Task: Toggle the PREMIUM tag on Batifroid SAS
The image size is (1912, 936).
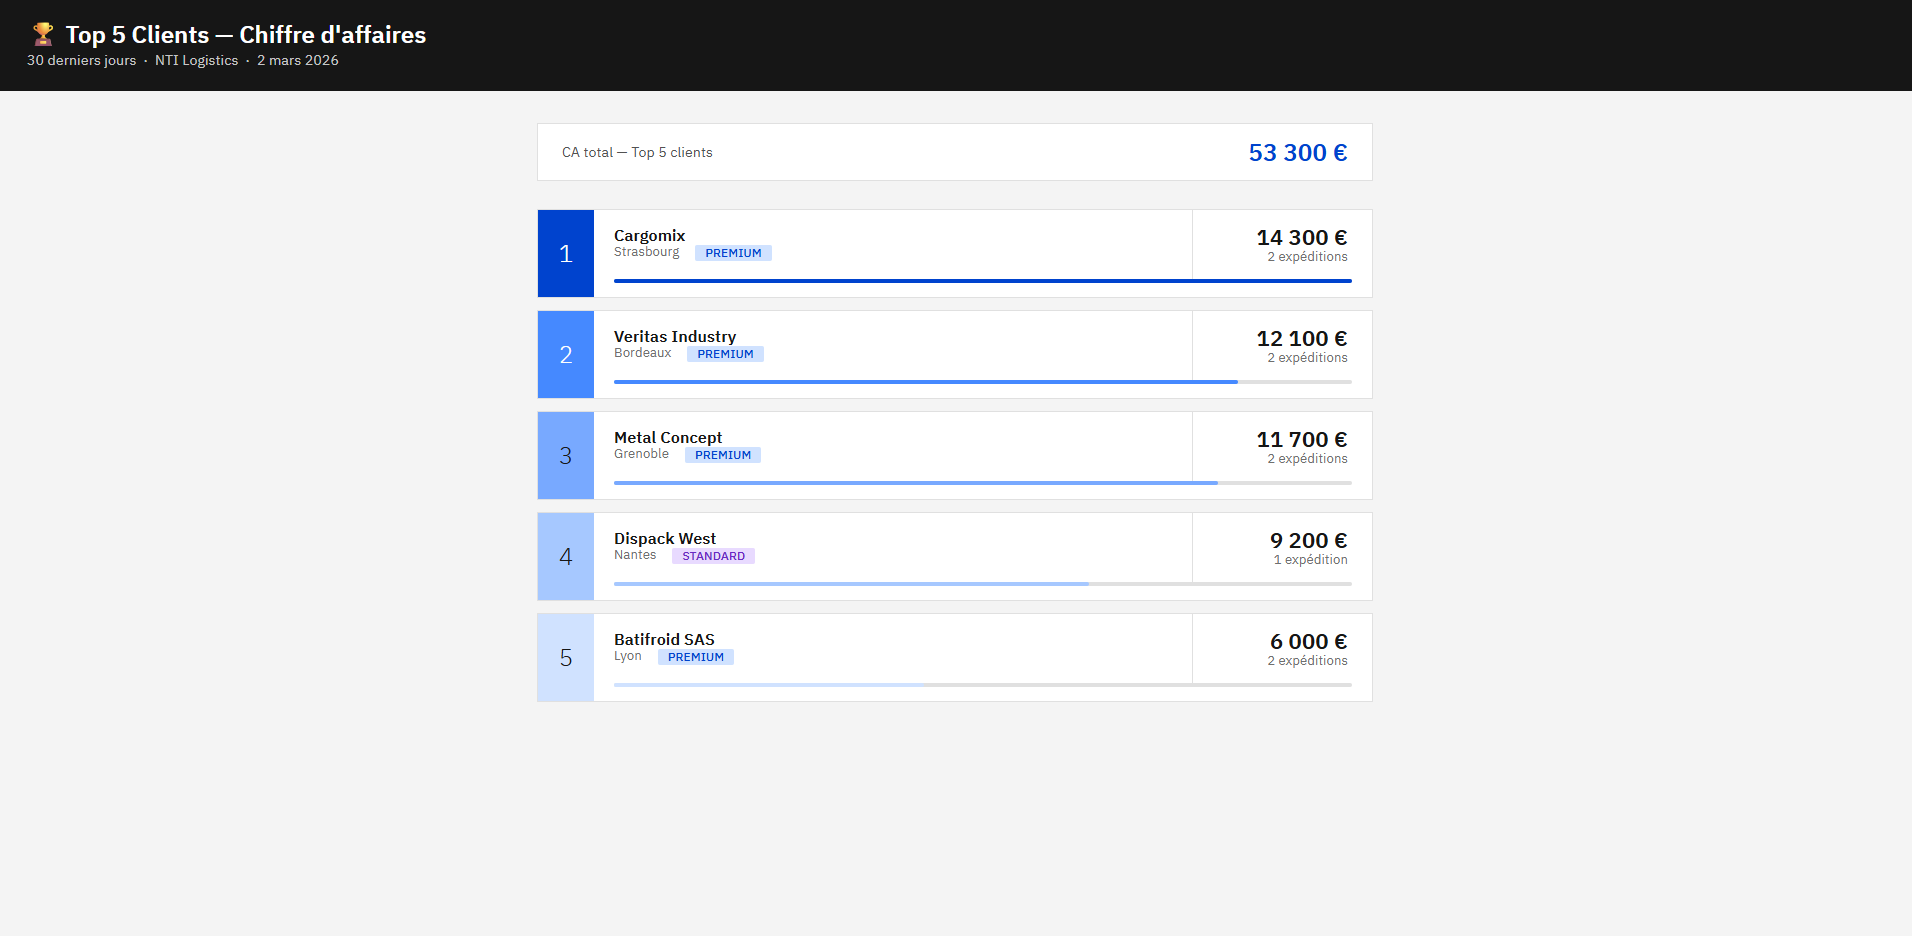Action: [x=695, y=656]
